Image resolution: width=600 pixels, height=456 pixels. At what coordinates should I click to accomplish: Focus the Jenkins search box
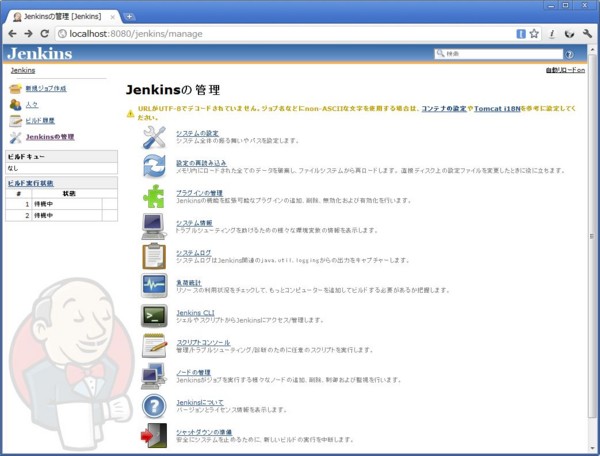499,54
